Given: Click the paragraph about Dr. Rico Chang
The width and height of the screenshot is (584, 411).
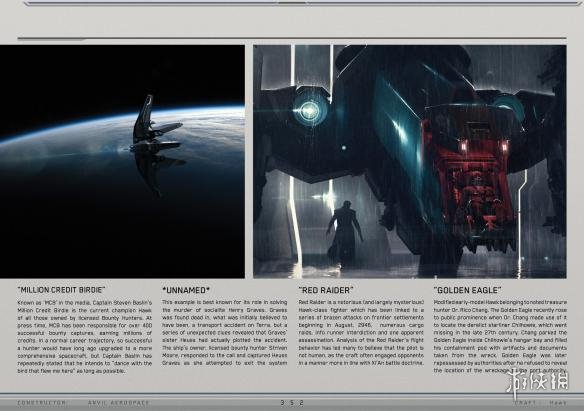Looking at the screenshot, I should 500,336.
